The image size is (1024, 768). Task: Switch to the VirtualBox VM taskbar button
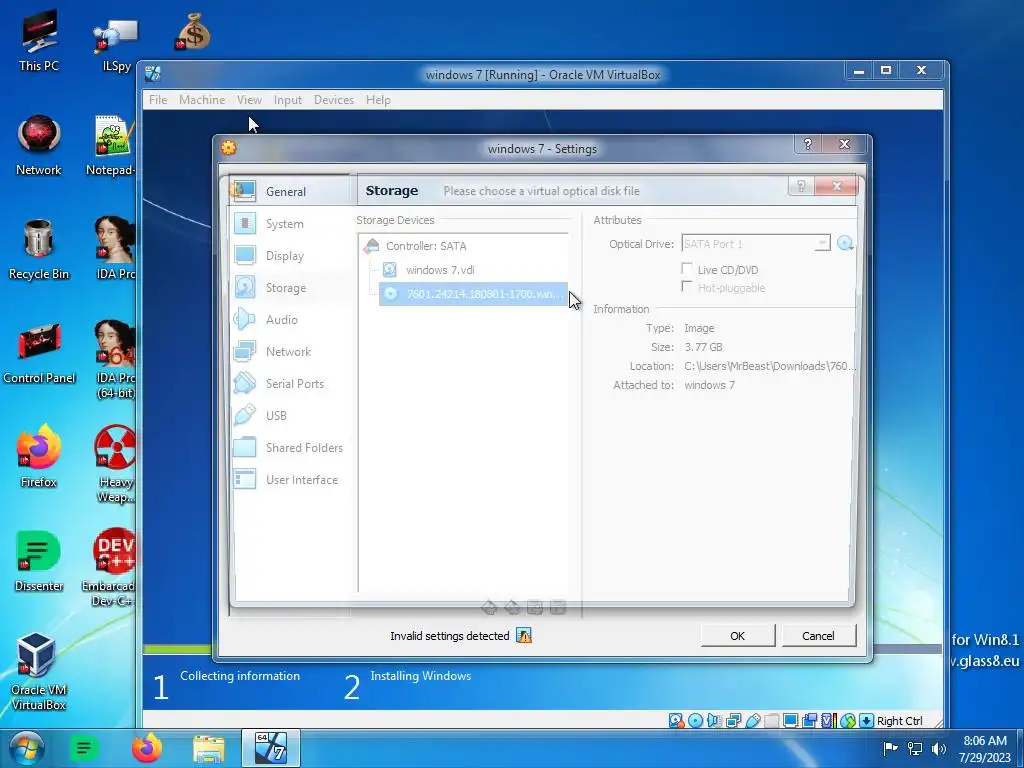tap(271, 748)
